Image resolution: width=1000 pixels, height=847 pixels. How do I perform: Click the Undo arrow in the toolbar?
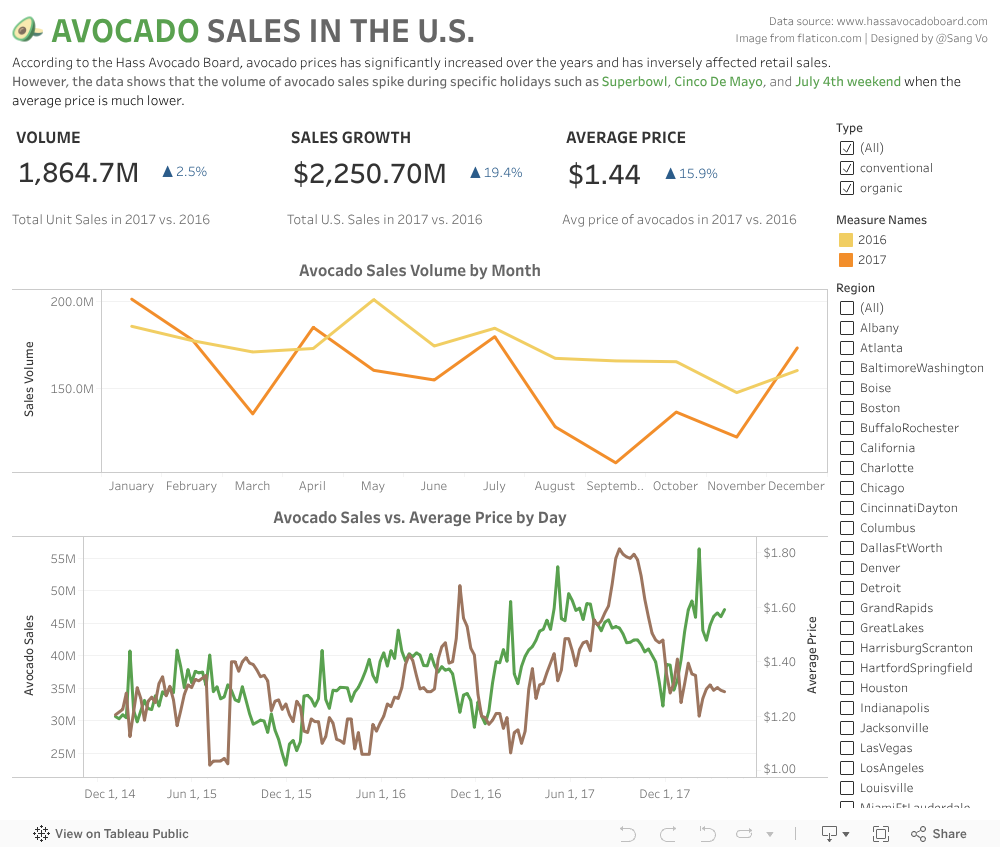627,833
